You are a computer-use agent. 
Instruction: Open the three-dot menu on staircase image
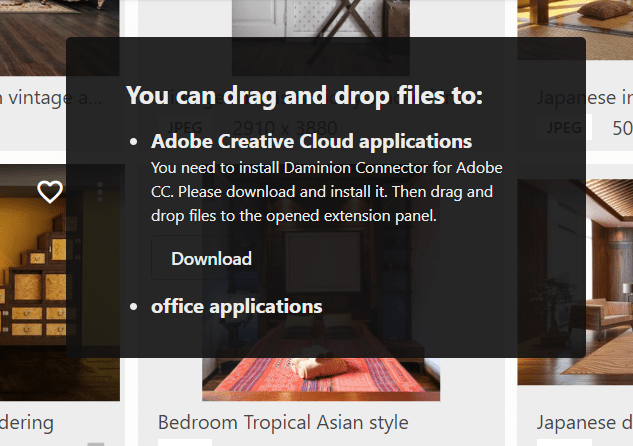[100, 192]
